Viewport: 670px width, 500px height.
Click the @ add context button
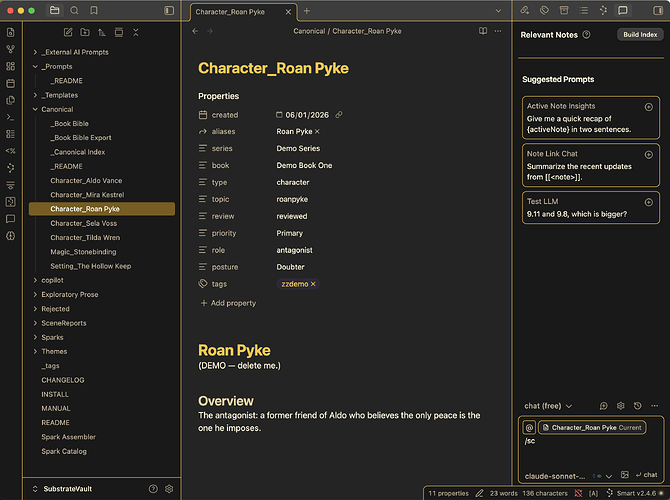(529, 427)
